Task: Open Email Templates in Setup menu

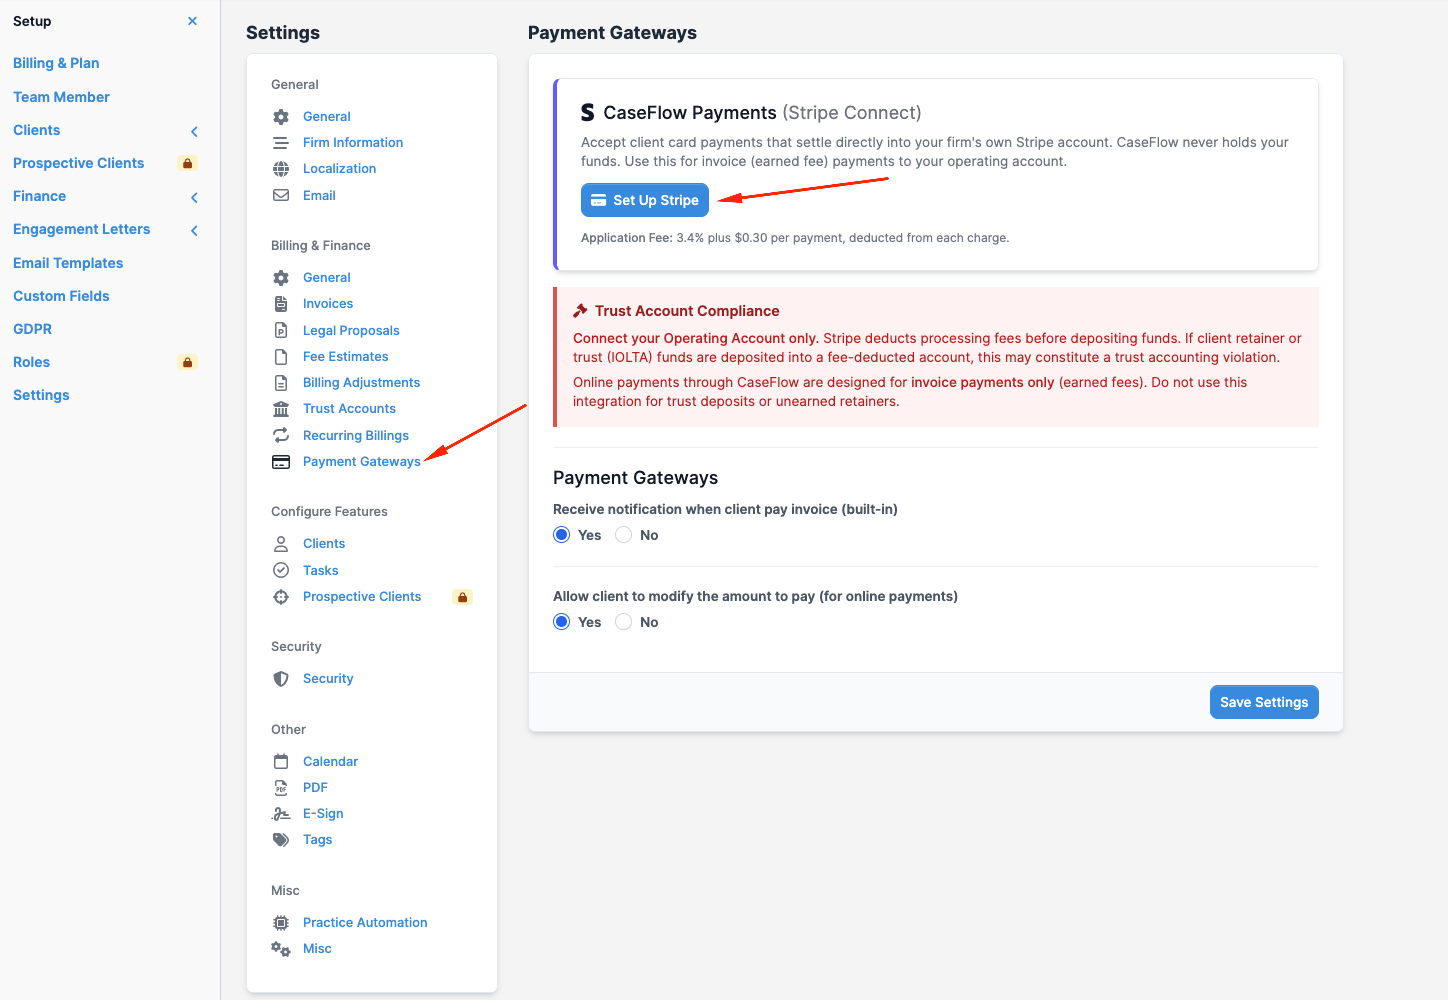Action: [x=68, y=263]
